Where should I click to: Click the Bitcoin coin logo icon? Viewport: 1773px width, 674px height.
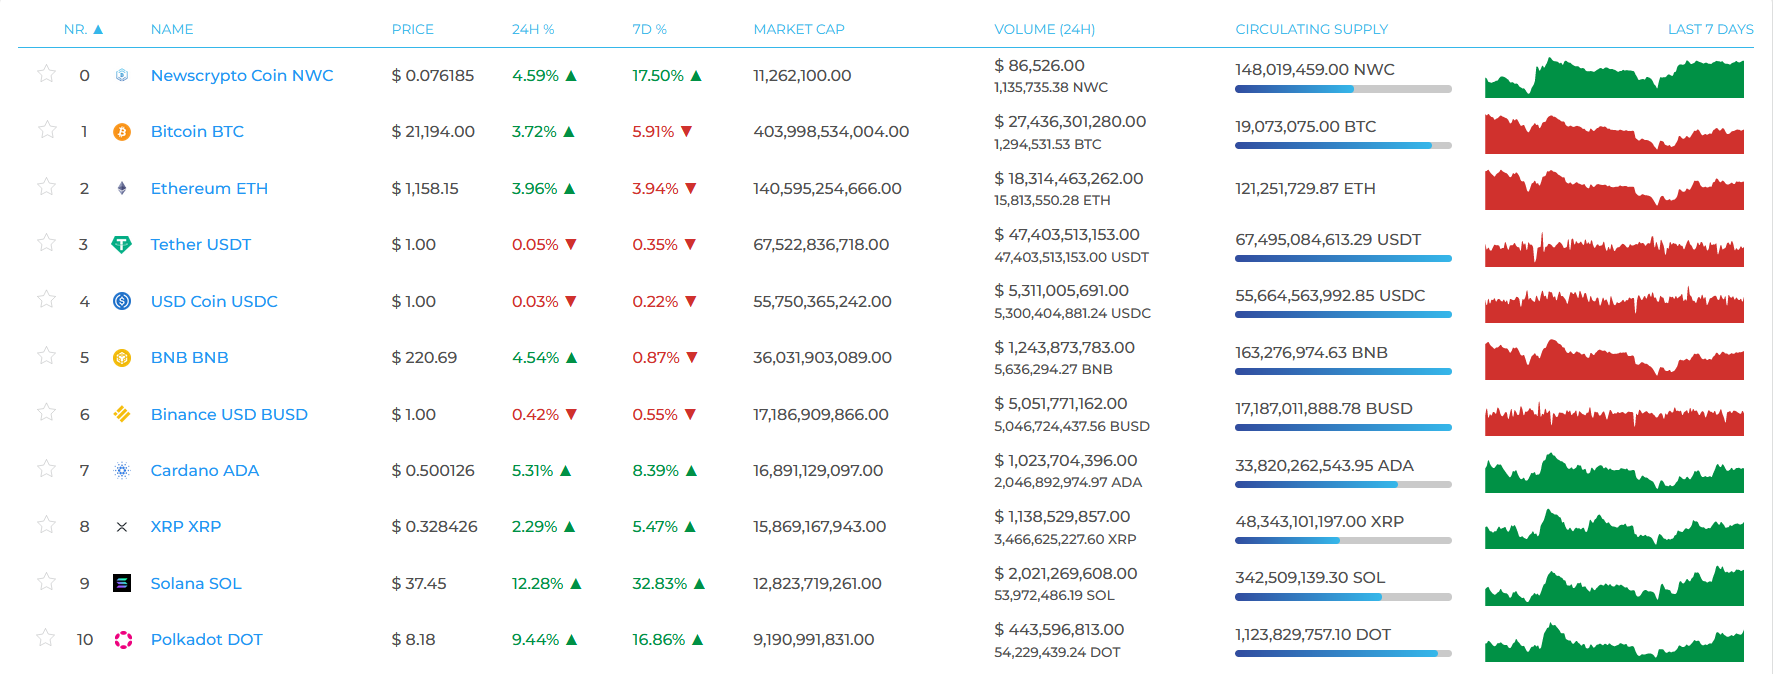click(x=122, y=132)
